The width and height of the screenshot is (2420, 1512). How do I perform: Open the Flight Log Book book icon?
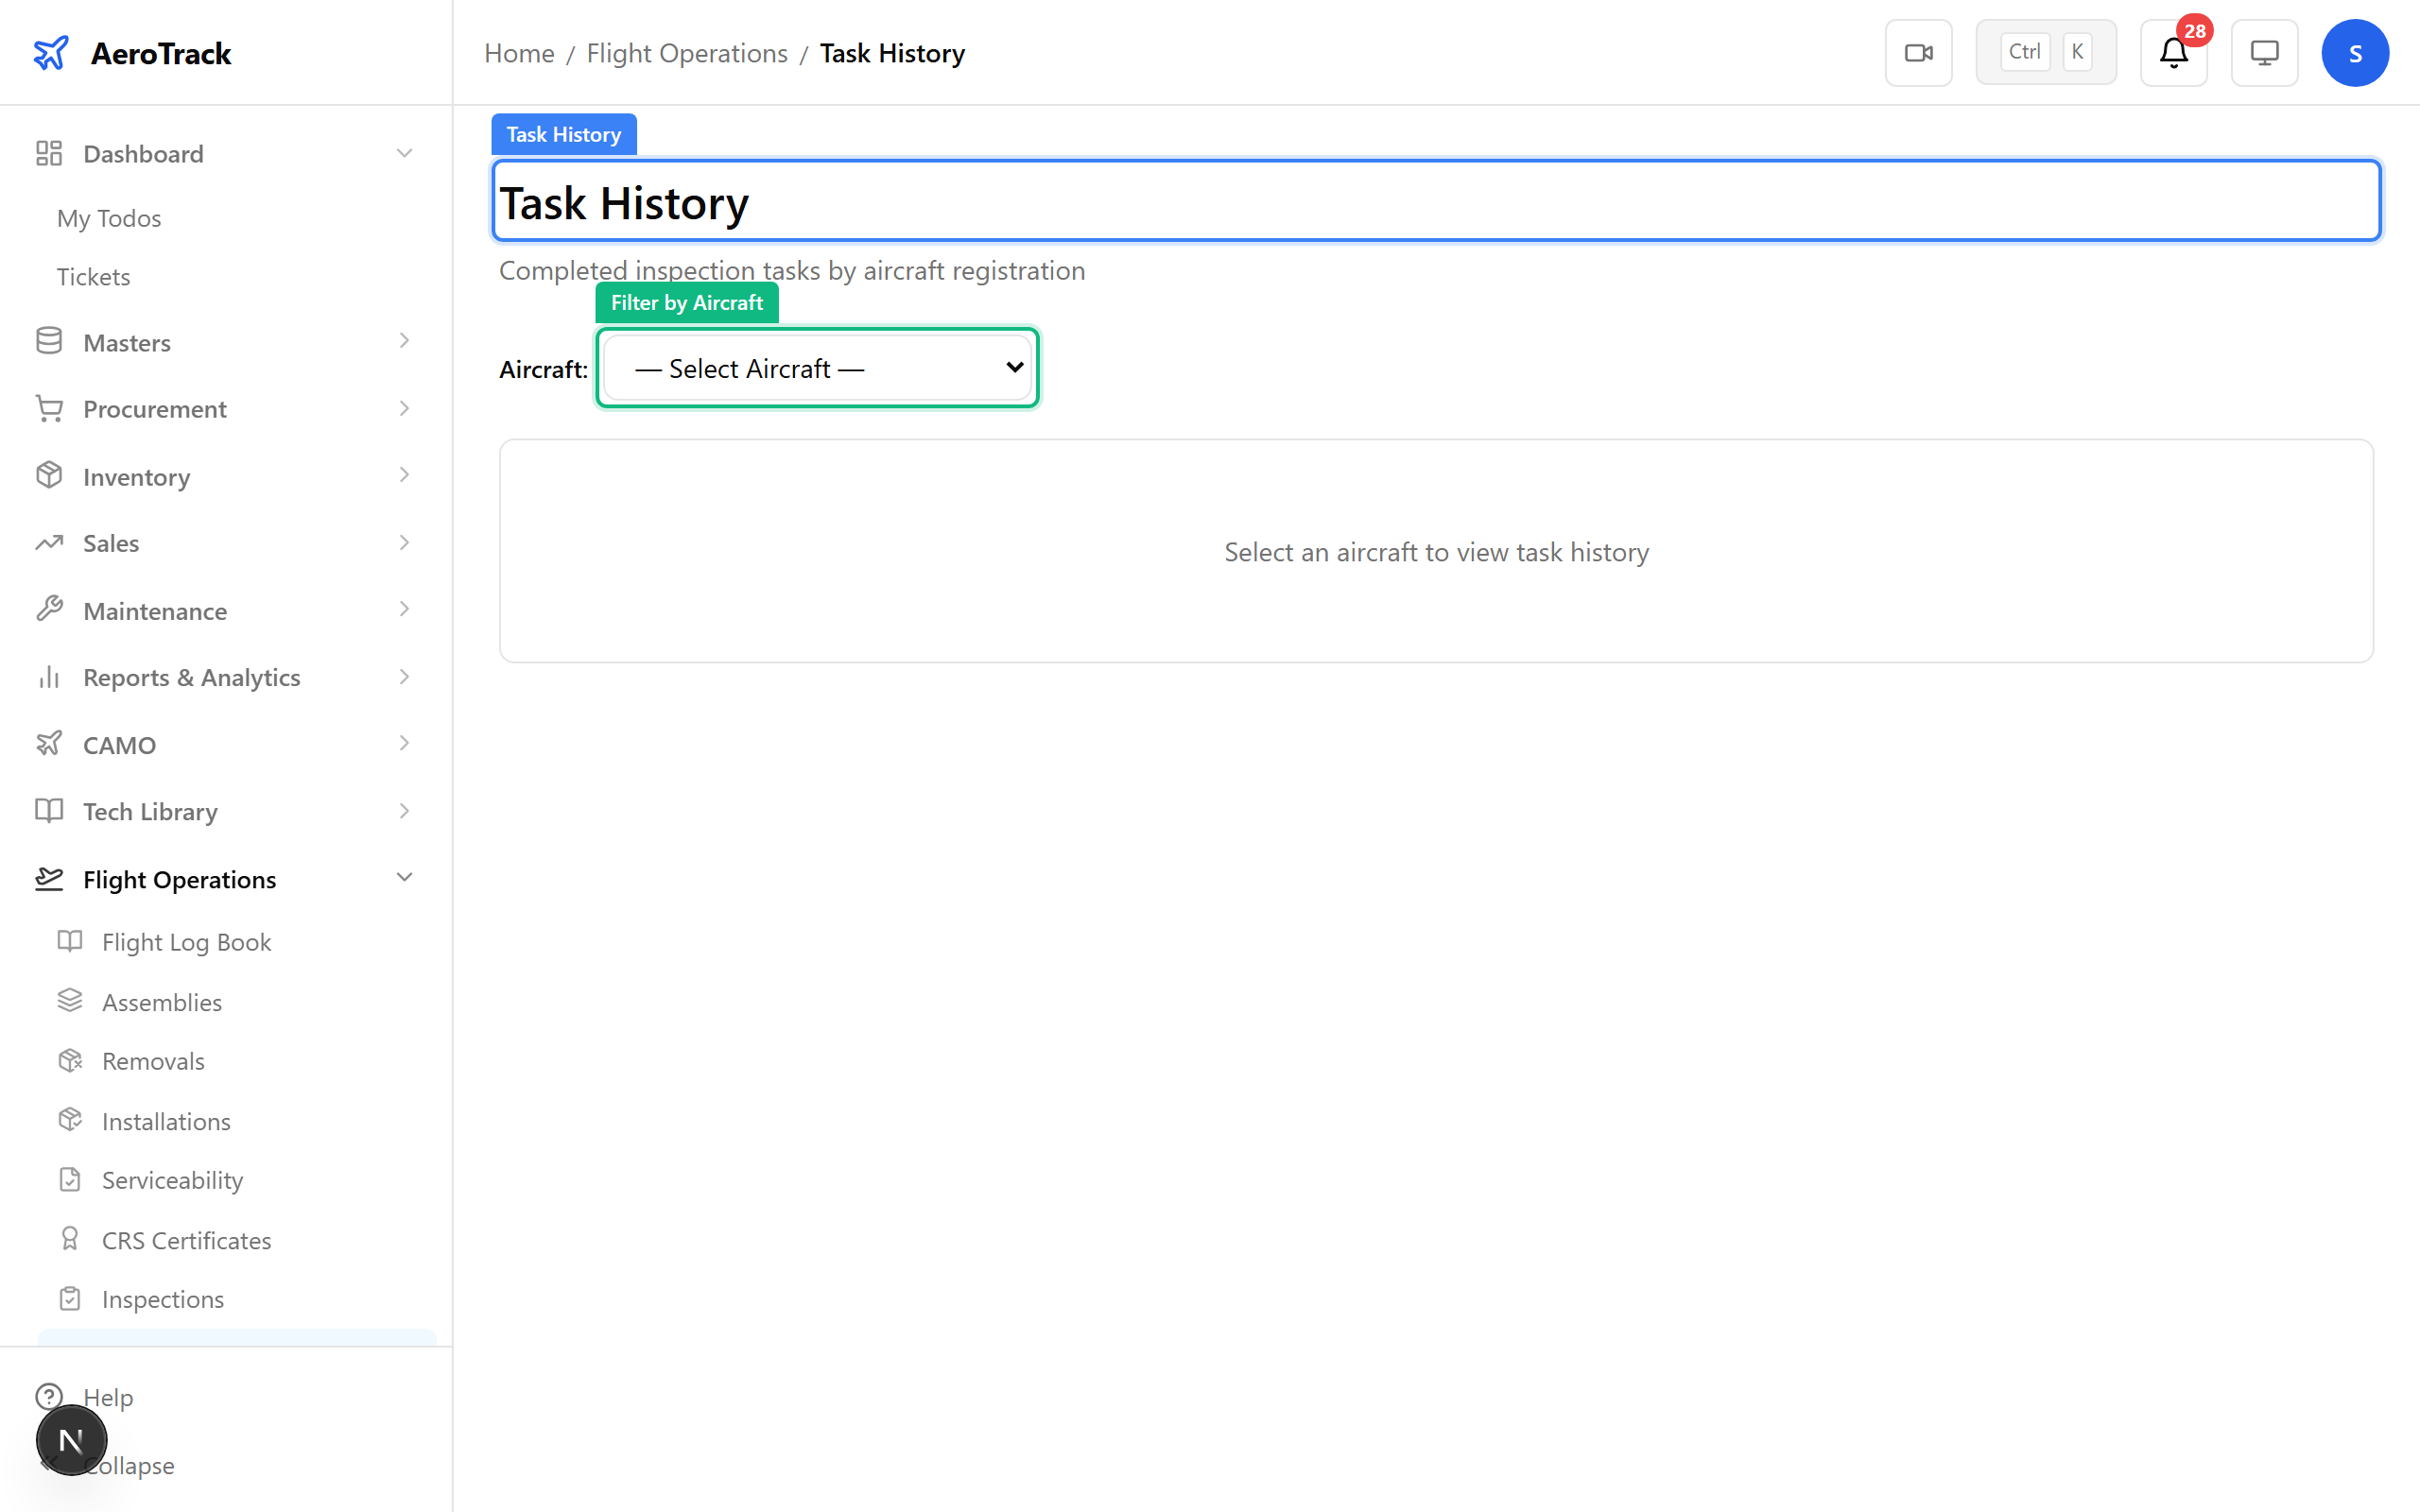coord(70,941)
